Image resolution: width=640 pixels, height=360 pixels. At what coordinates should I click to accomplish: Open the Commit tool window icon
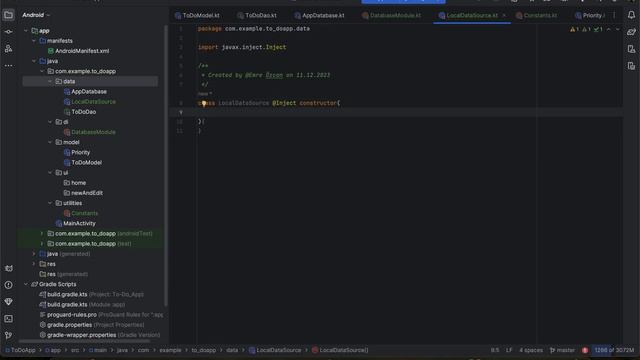[8, 32]
